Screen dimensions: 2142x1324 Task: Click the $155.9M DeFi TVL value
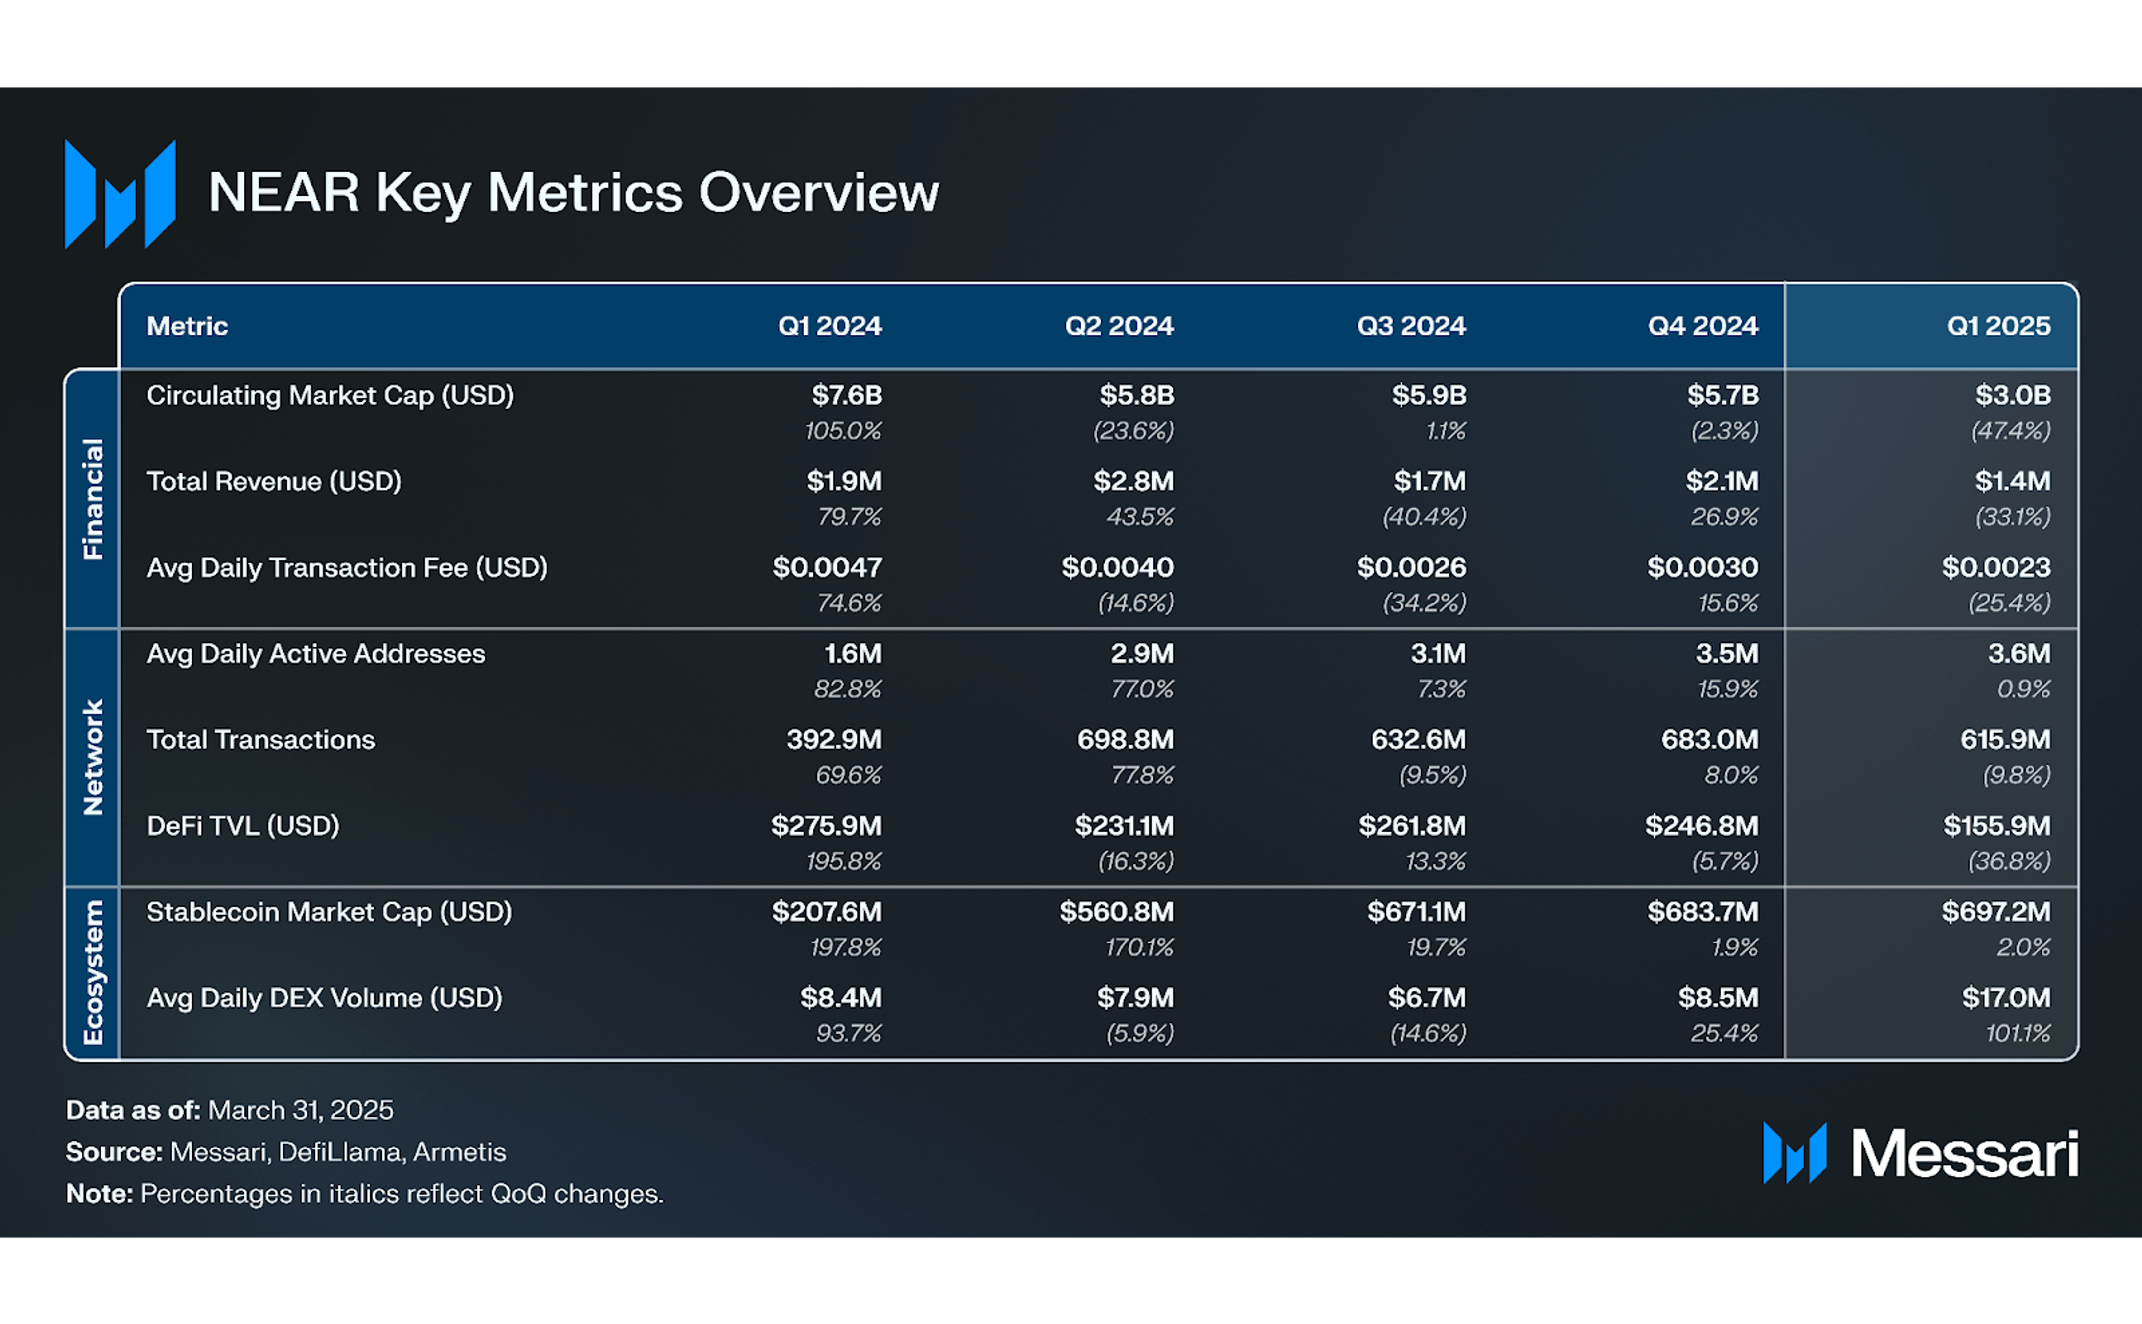(1997, 825)
